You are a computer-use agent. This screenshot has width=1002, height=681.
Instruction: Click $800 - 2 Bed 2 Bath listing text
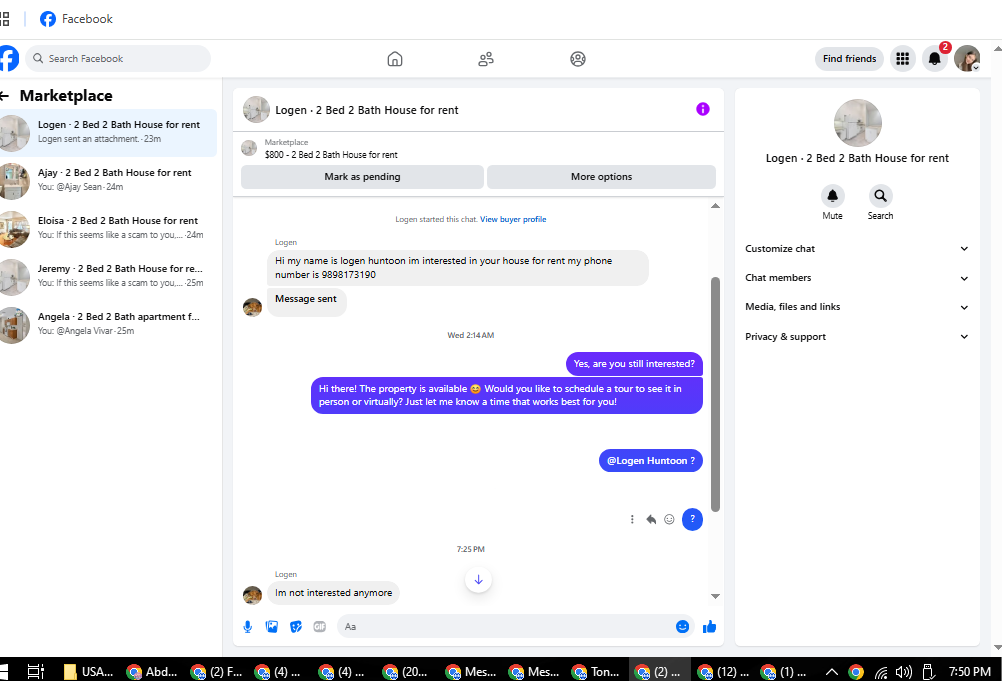331,155
